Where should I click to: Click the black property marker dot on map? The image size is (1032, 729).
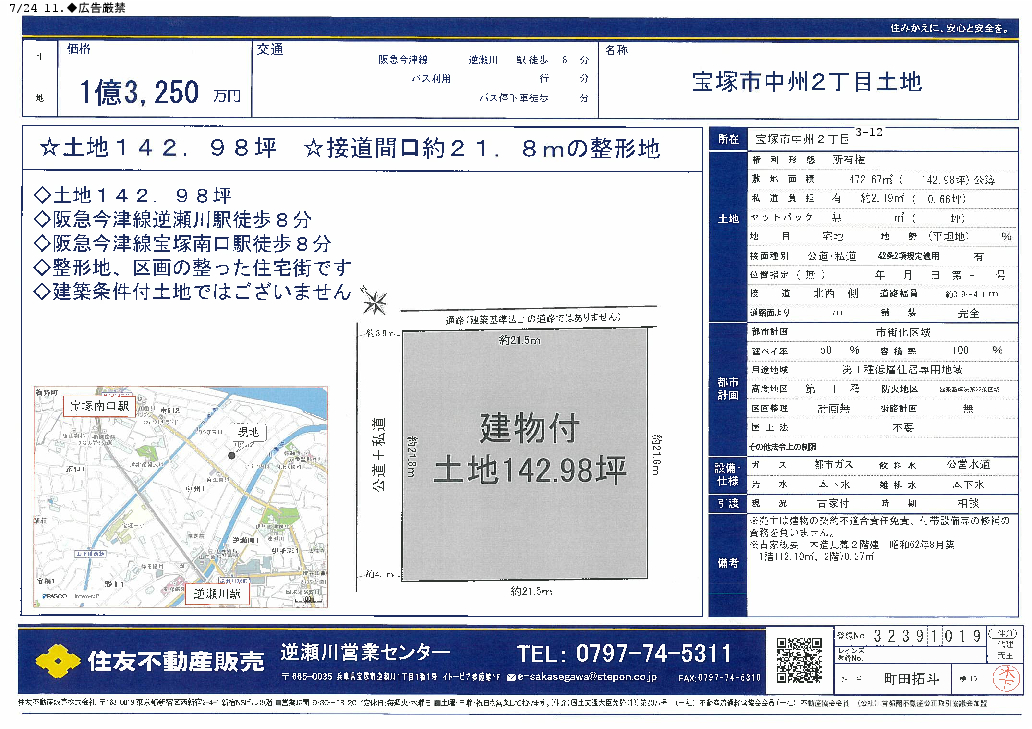(232, 456)
